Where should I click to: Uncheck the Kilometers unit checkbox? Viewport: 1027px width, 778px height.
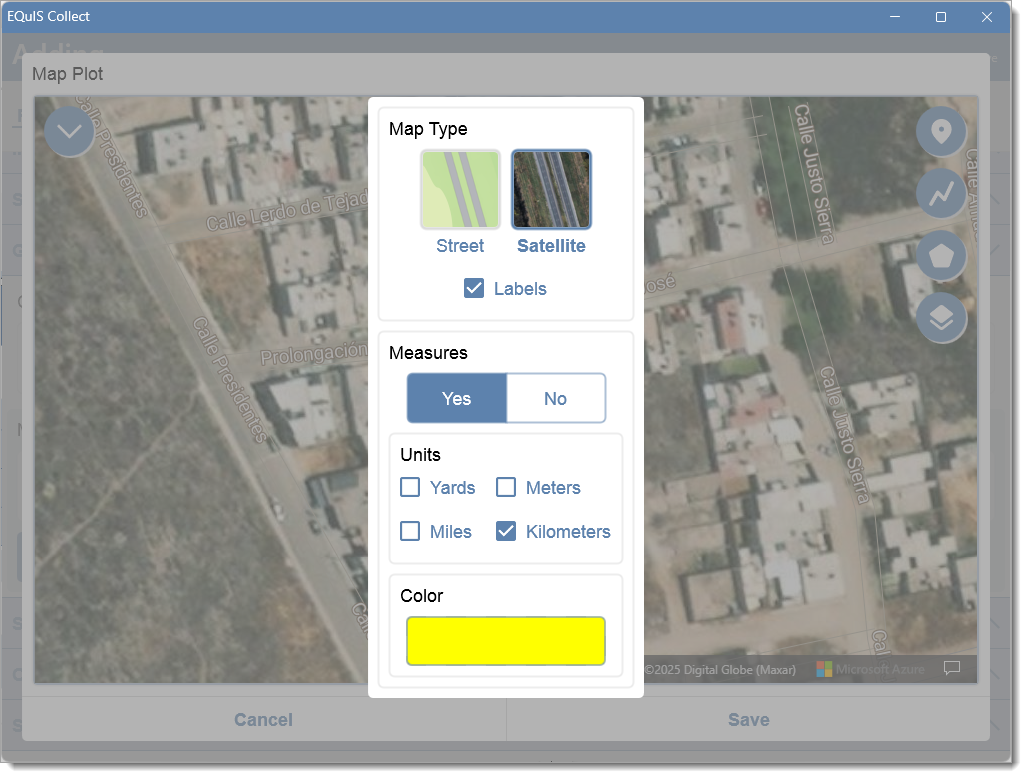(506, 531)
